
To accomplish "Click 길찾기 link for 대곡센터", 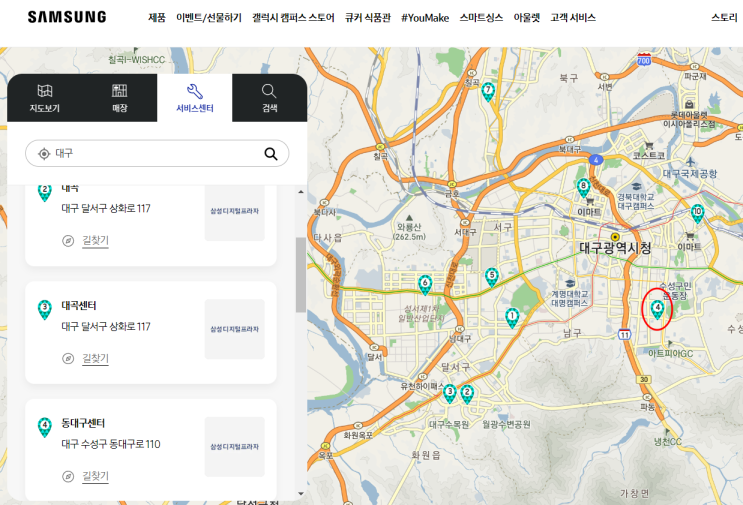I will pos(95,359).
